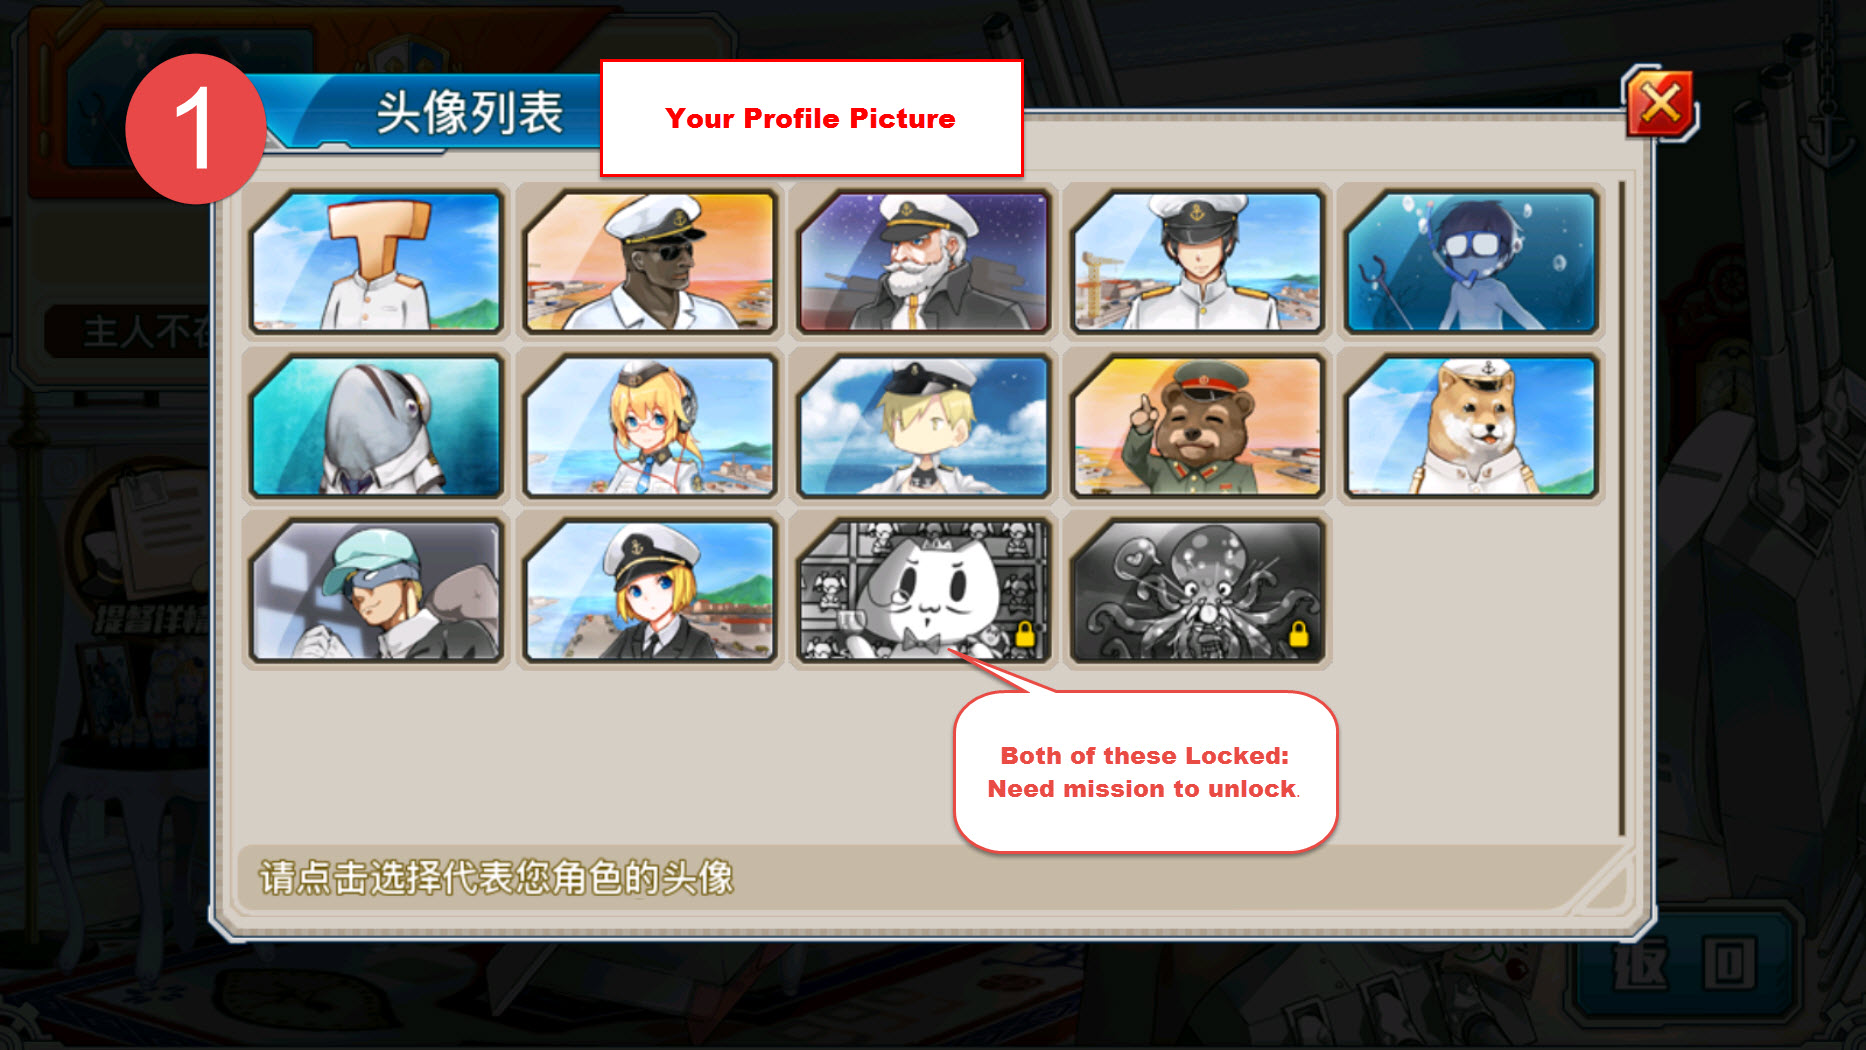Select the blonde girl in black uniform avatar
1866x1050 pixels.
650,590
